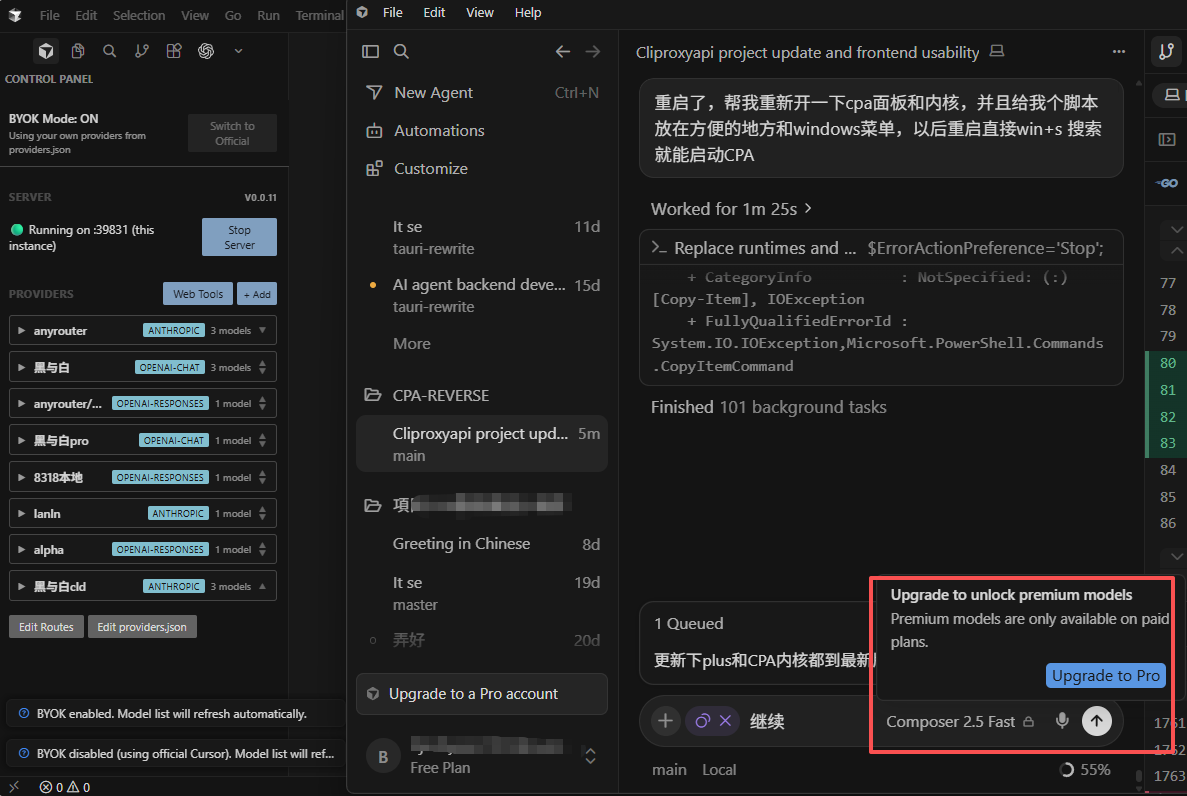The height and width of the screenshot is (796, 1187).
Task: Open the 'Greeting in Chinese' chat
Action: (481, 544)
